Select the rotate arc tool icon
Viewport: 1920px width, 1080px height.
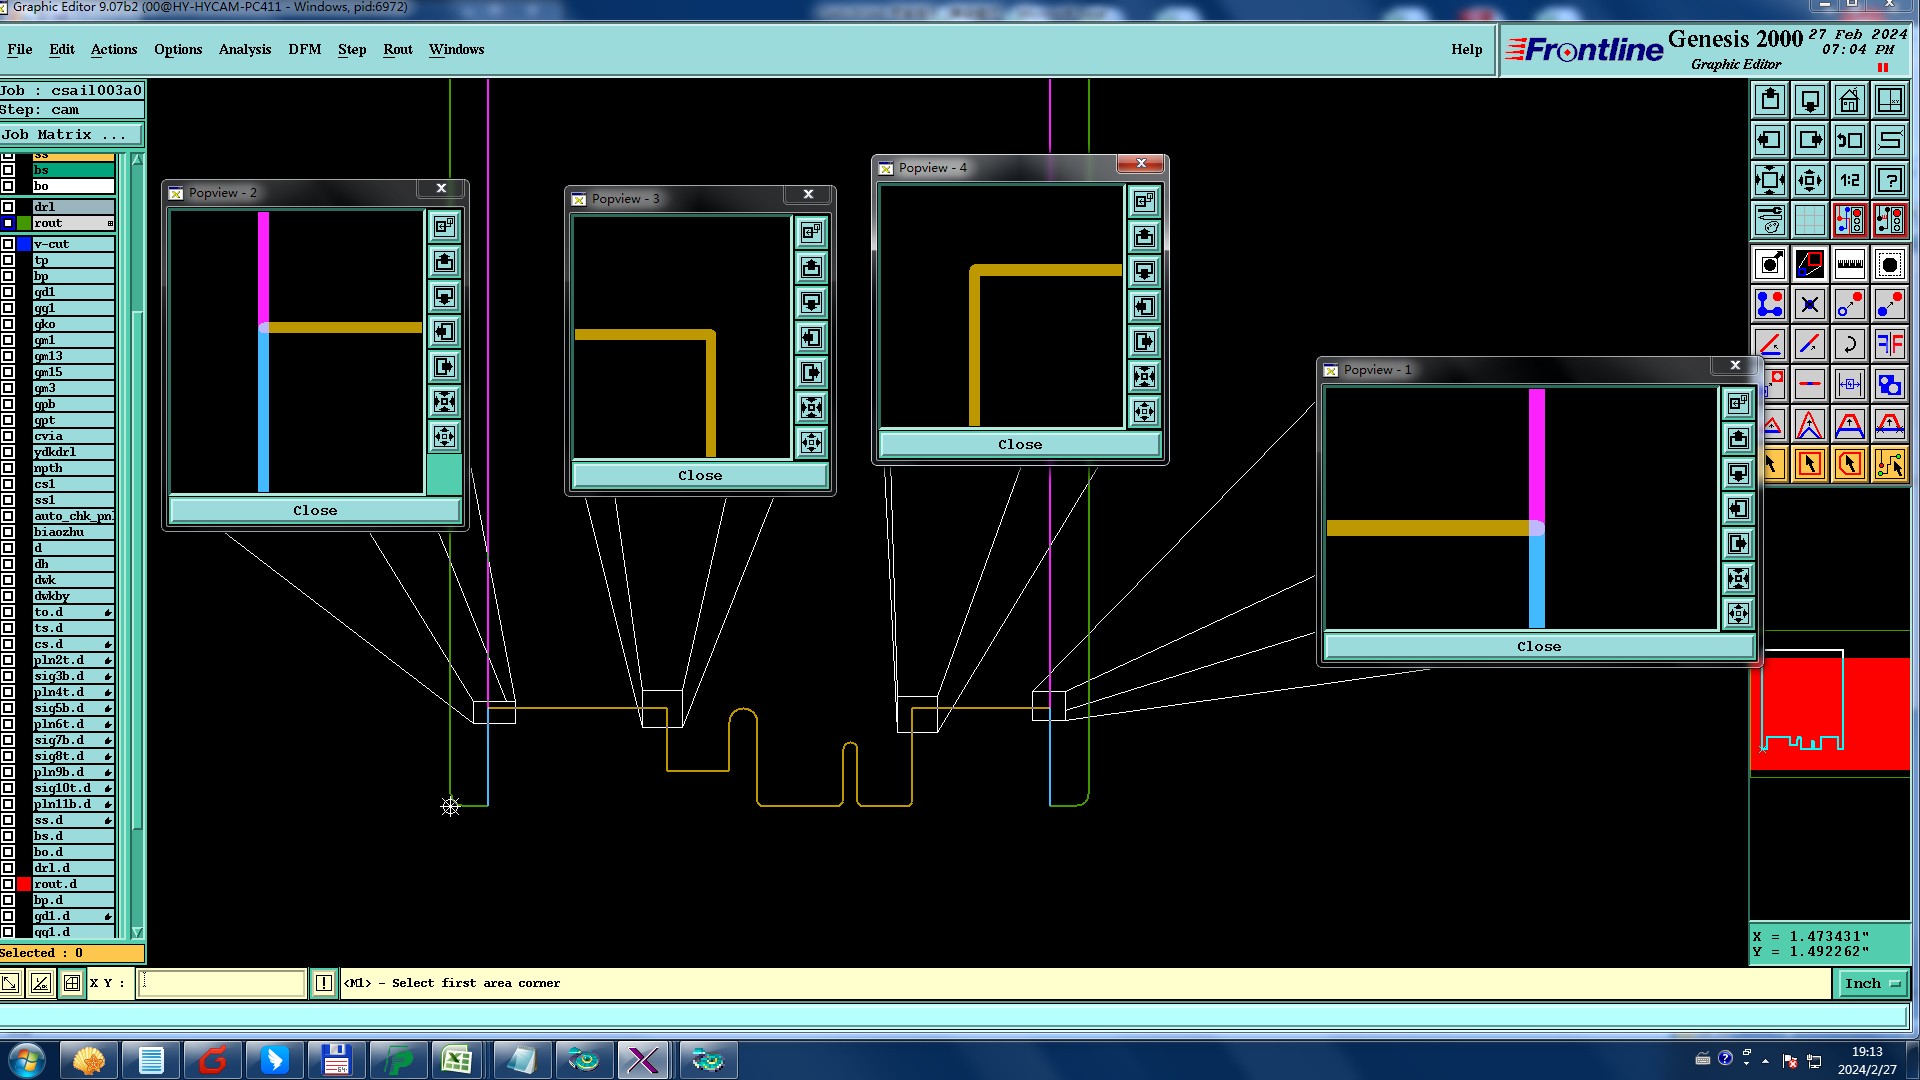(1850, 344)
